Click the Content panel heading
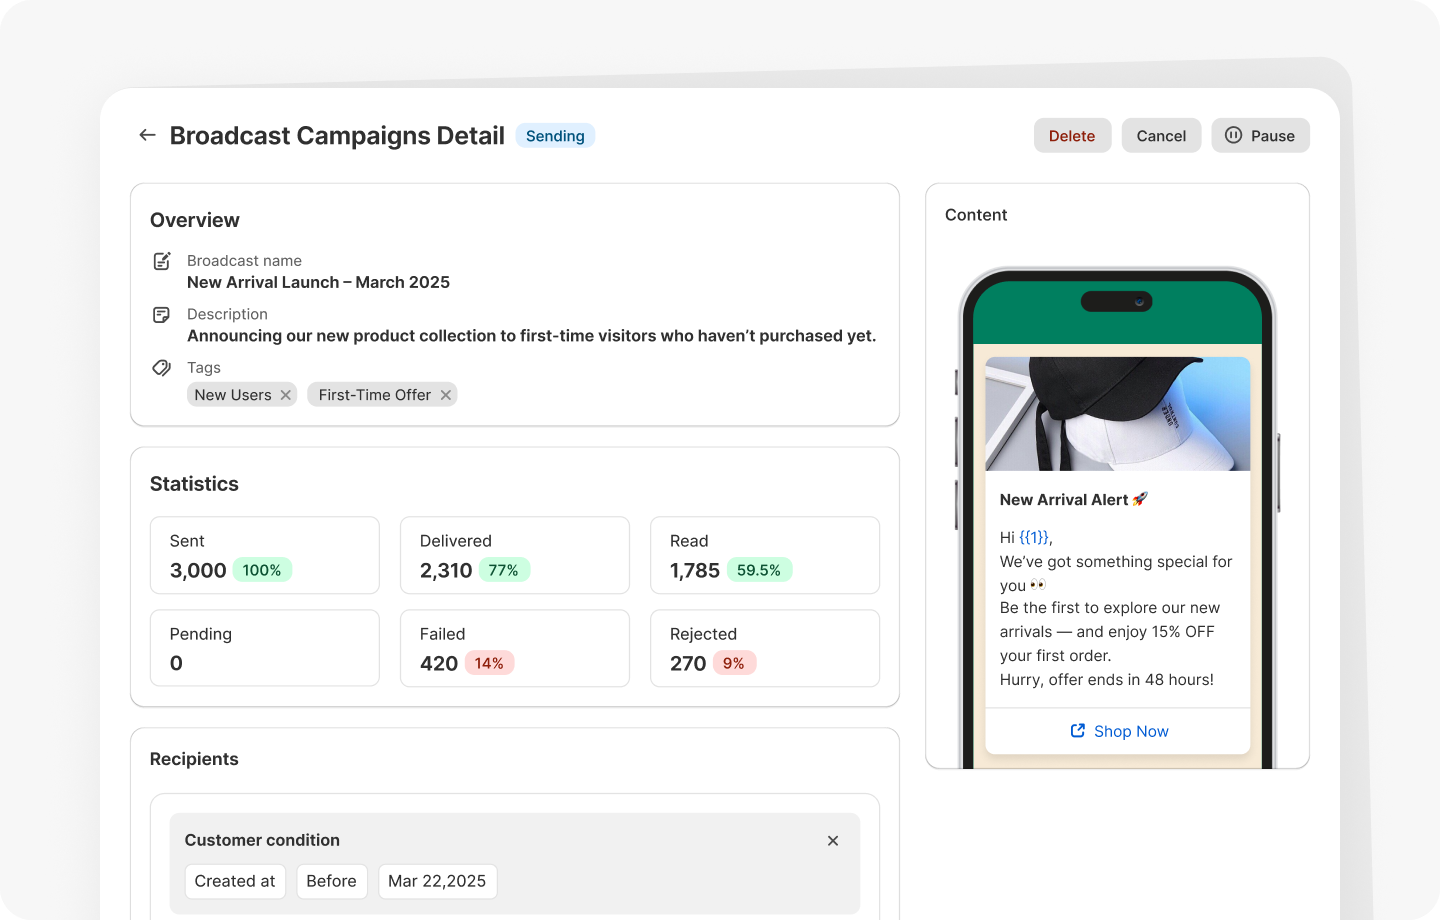Viewport: 1440px width, 920px height. 976,215
